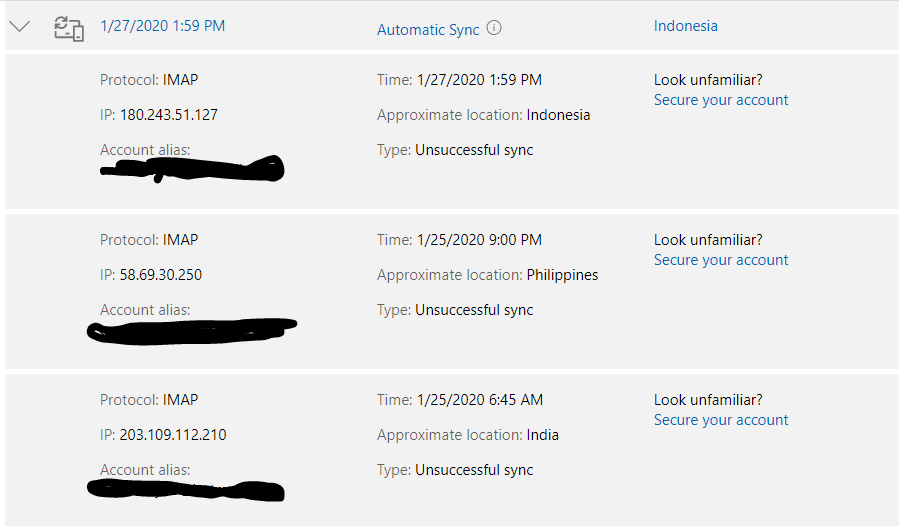Image resolution: width=899 pixels, height=526 pixels.
Task: Secure your account for Indonesia attempt
Action: [721, 100]
